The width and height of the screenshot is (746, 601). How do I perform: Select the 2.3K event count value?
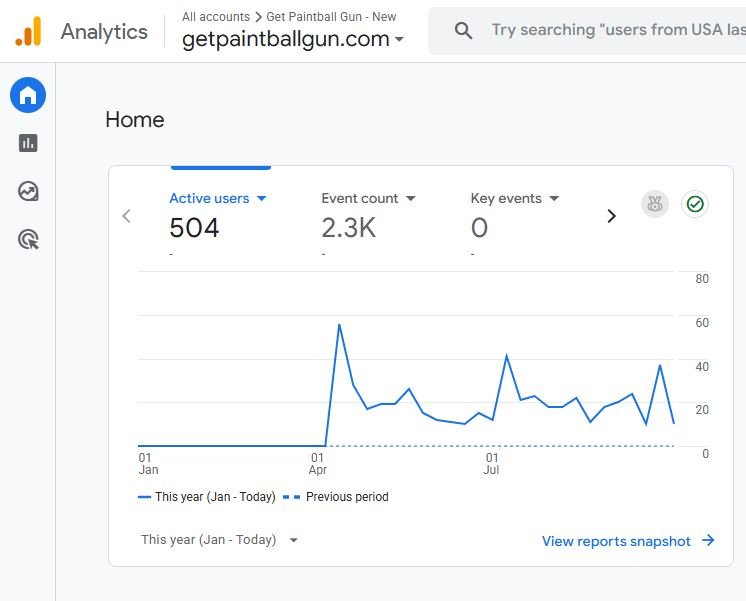[x=348, y=227]
